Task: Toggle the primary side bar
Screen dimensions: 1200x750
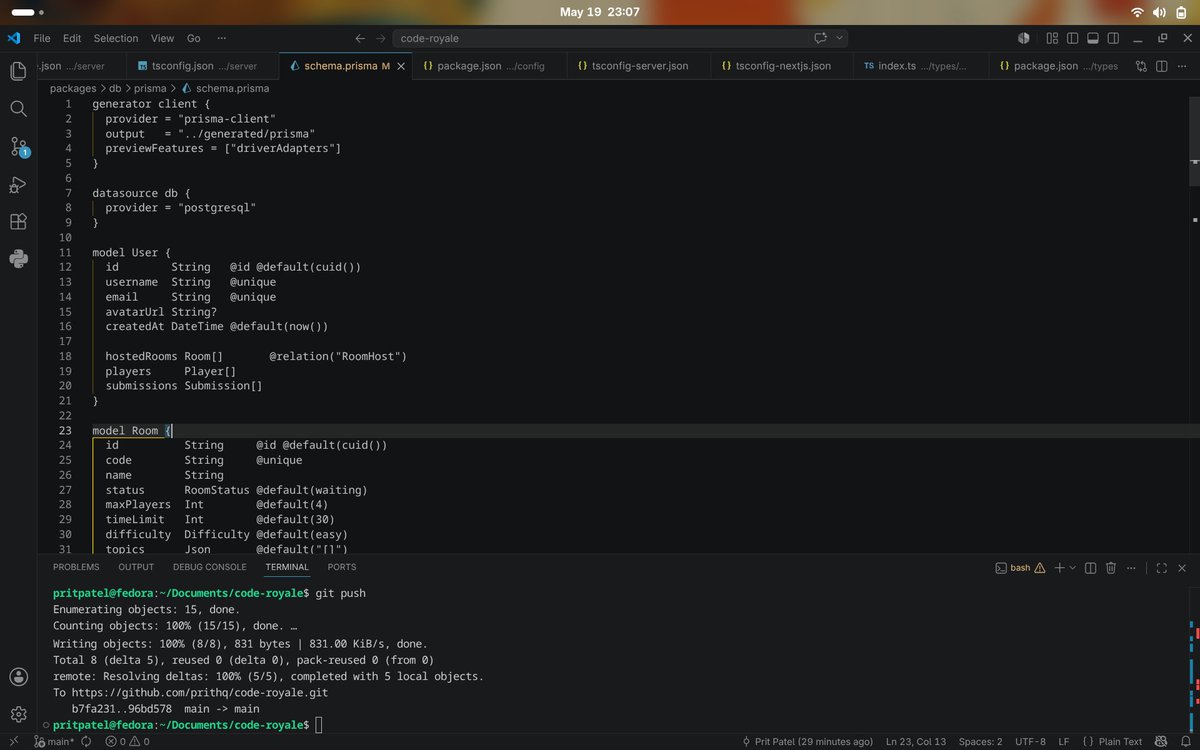Action: (x=1072, y=38)
